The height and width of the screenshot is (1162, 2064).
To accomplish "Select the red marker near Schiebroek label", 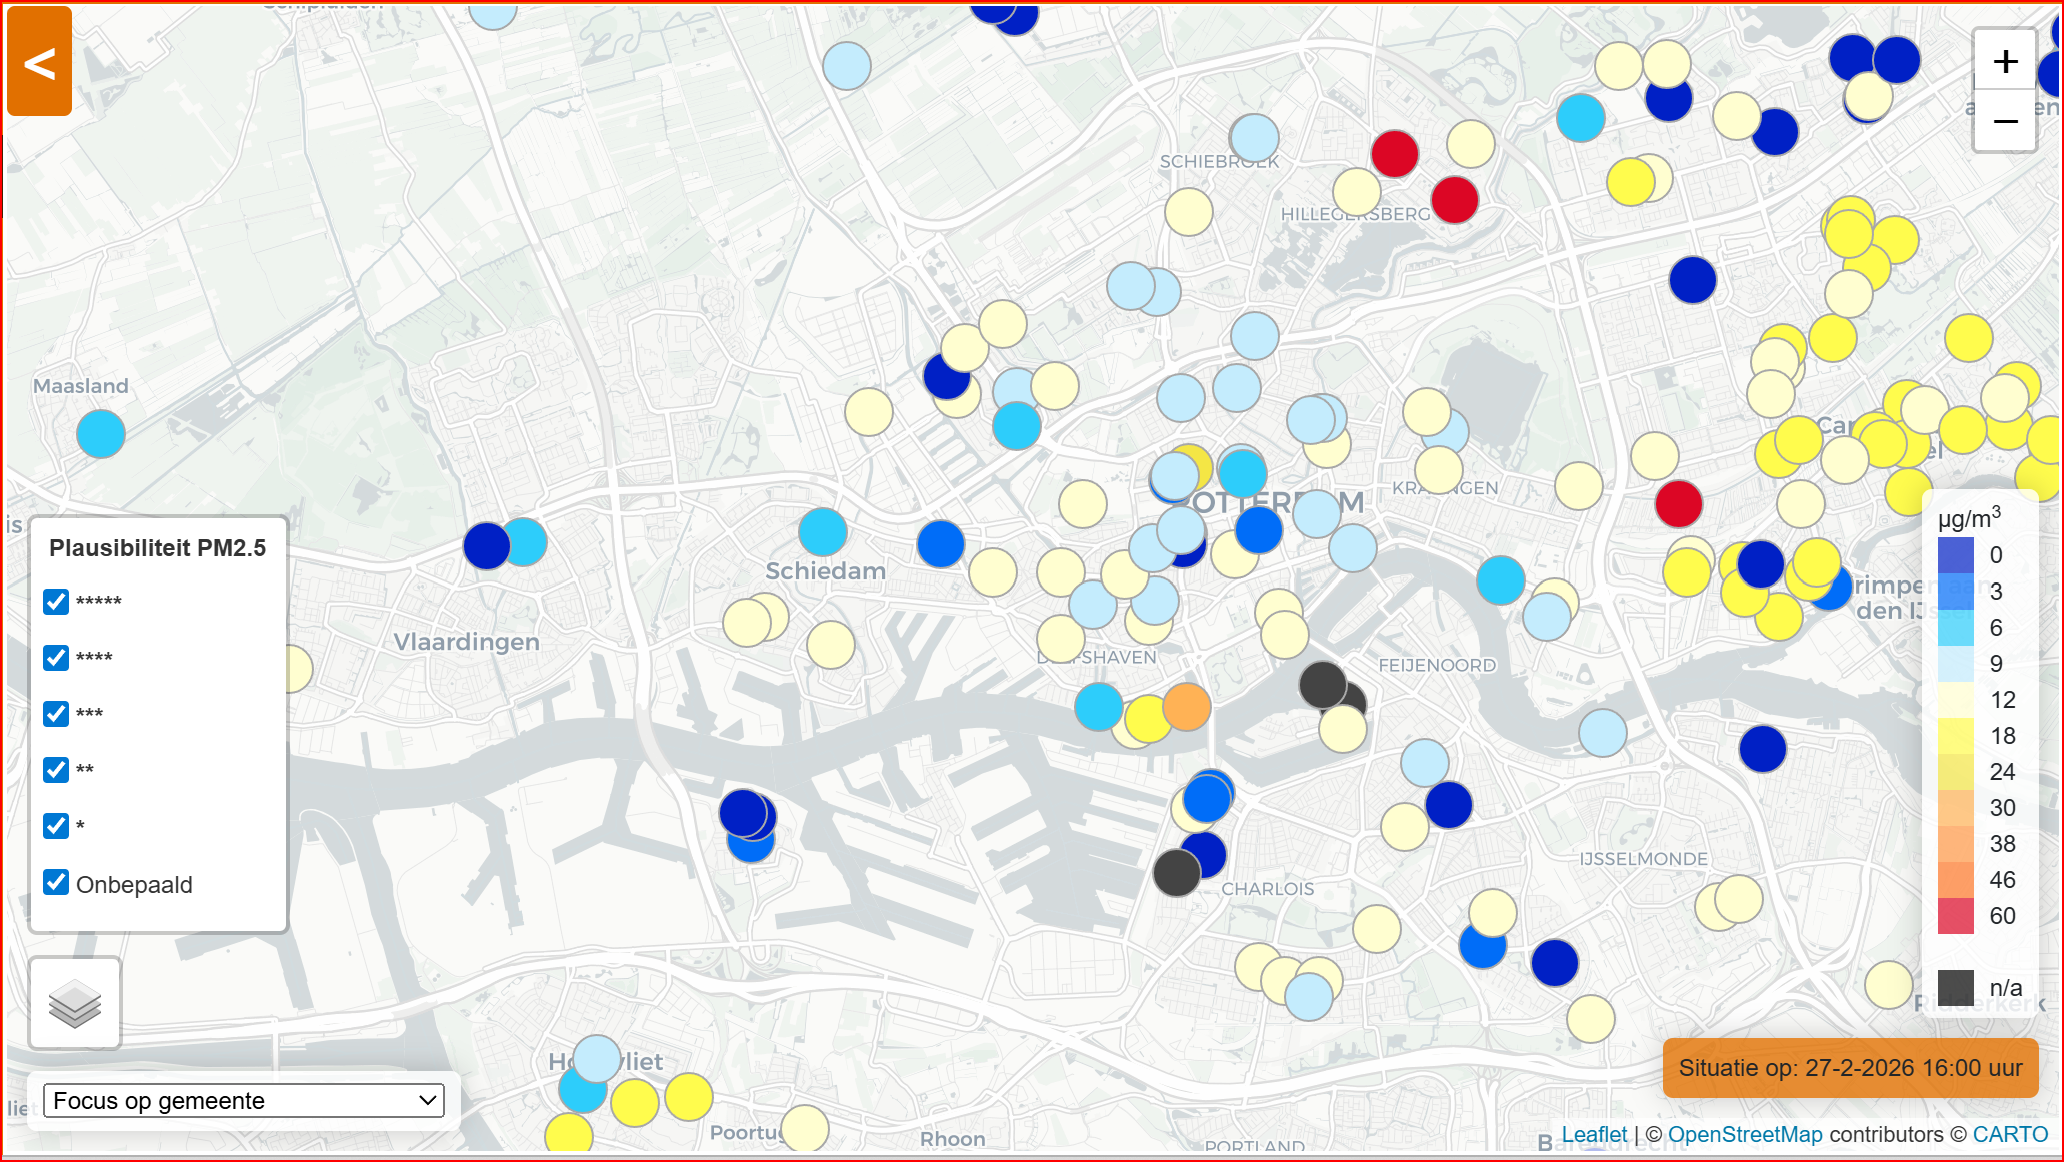I will [x=1395, y=153].
